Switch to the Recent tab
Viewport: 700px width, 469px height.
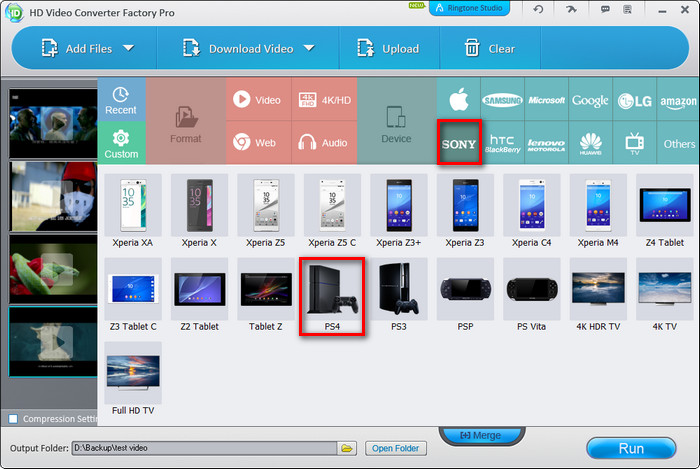(x=121, y=99)
